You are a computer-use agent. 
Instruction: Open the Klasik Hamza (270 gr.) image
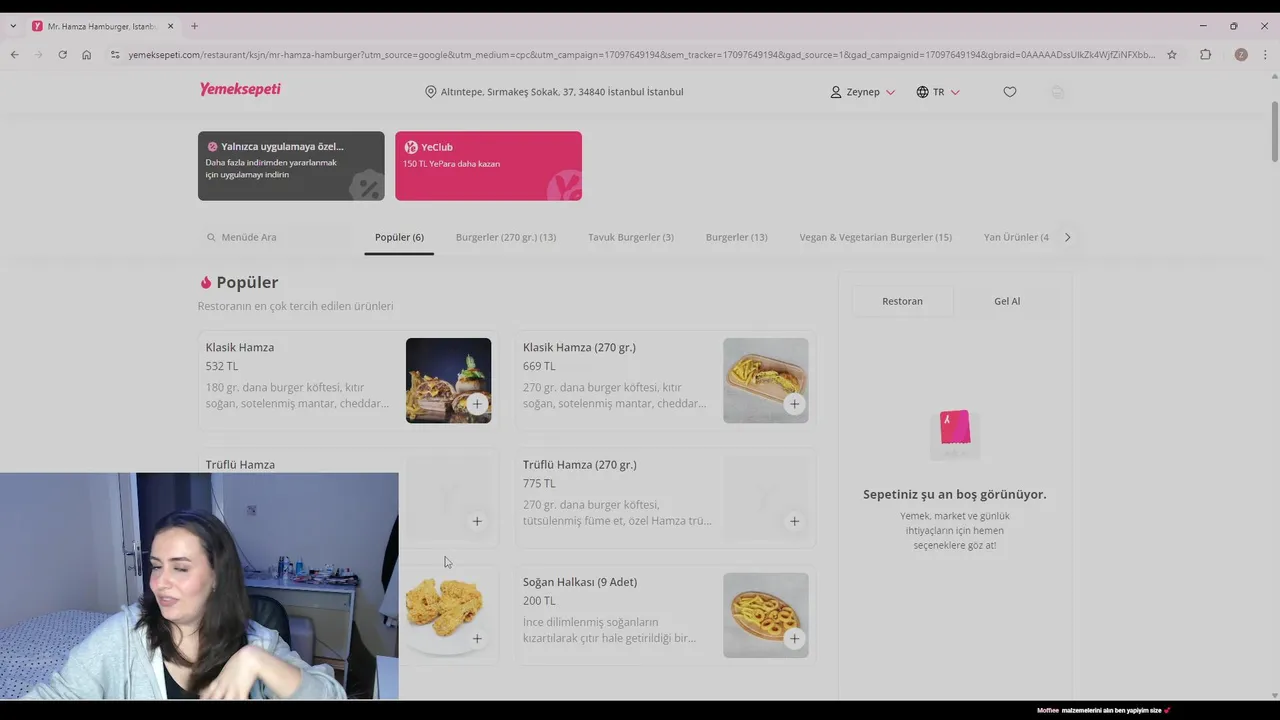point(766,380)
